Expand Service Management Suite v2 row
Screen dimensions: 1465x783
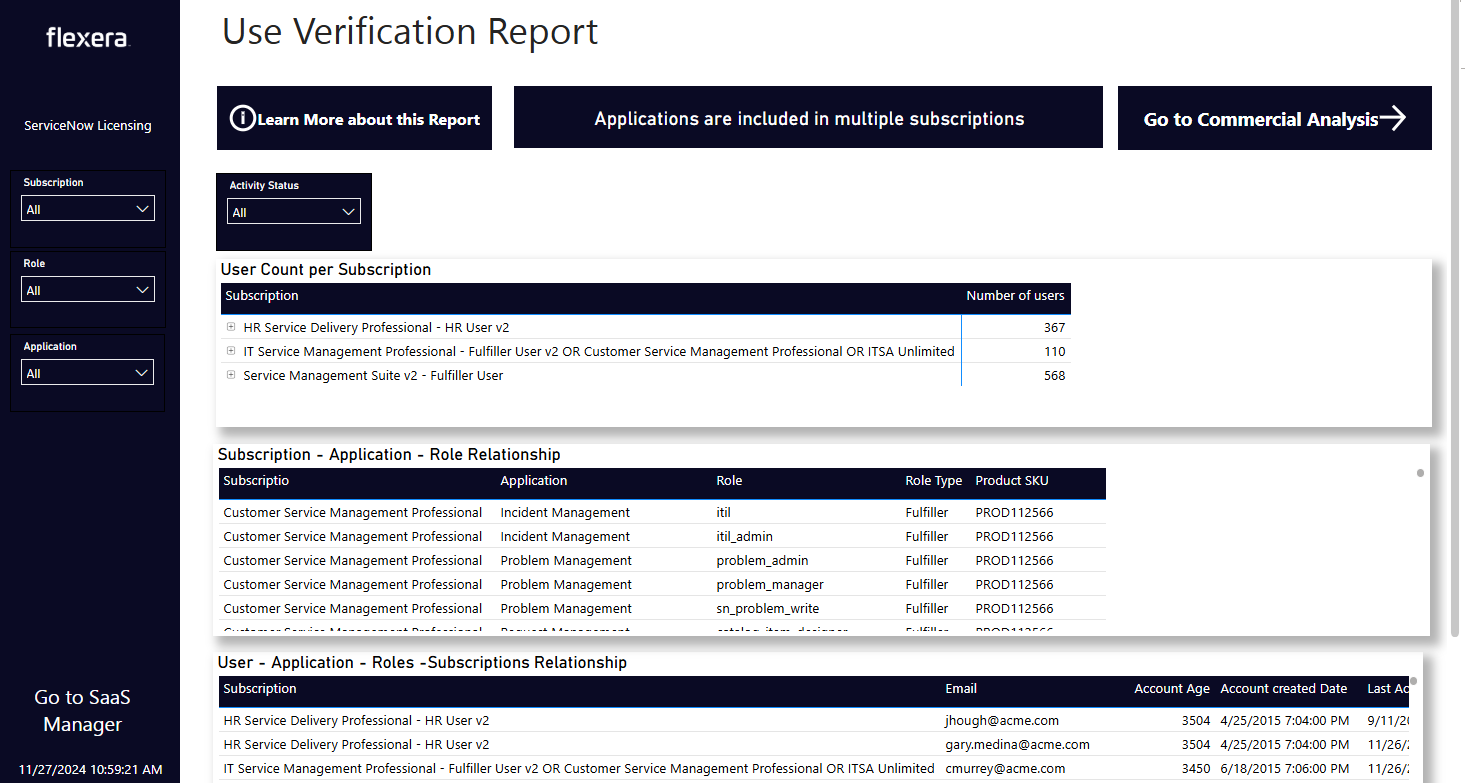(x=231, y=375)
